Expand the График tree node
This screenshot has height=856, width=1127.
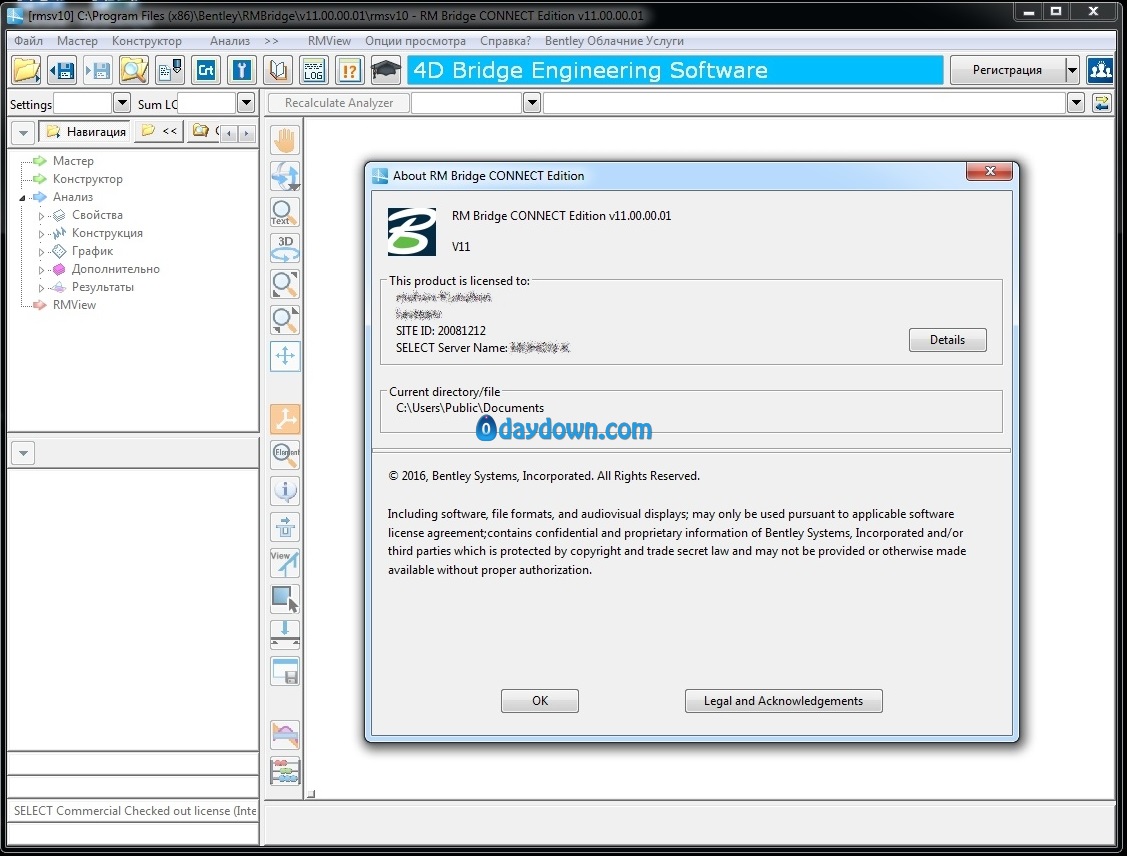[x=41, y=252]
